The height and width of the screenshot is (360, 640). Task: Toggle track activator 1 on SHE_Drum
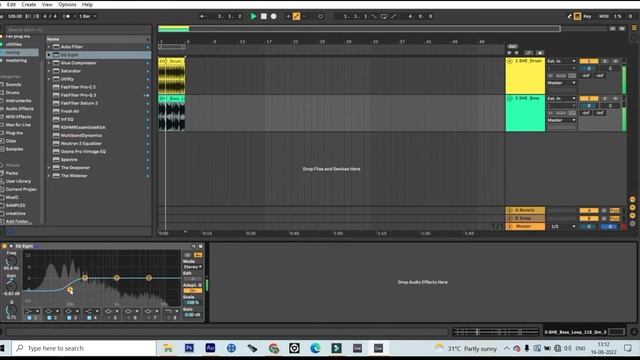point(589,61)
